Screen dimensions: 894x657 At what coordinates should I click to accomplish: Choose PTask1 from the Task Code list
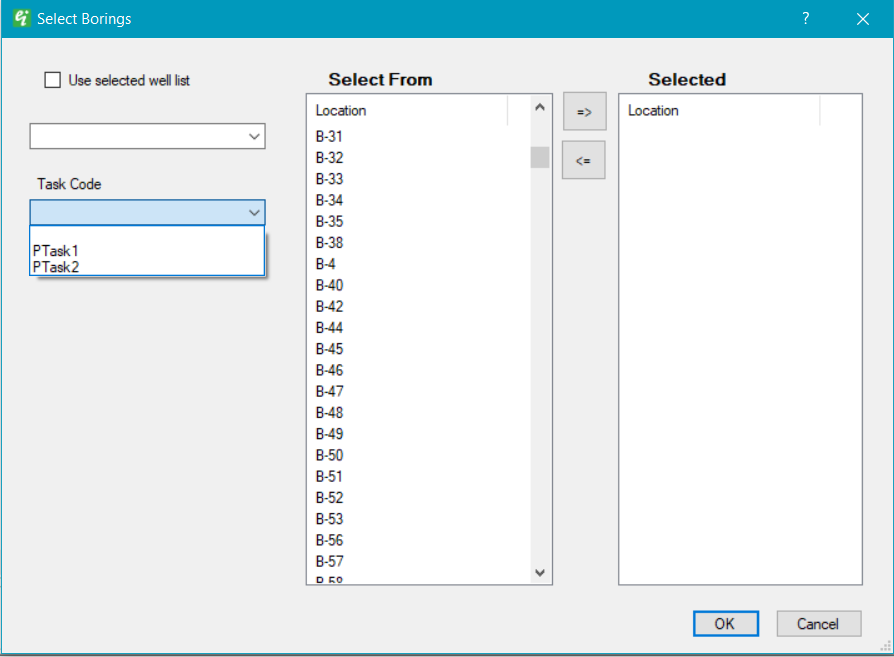pos(55,251)
